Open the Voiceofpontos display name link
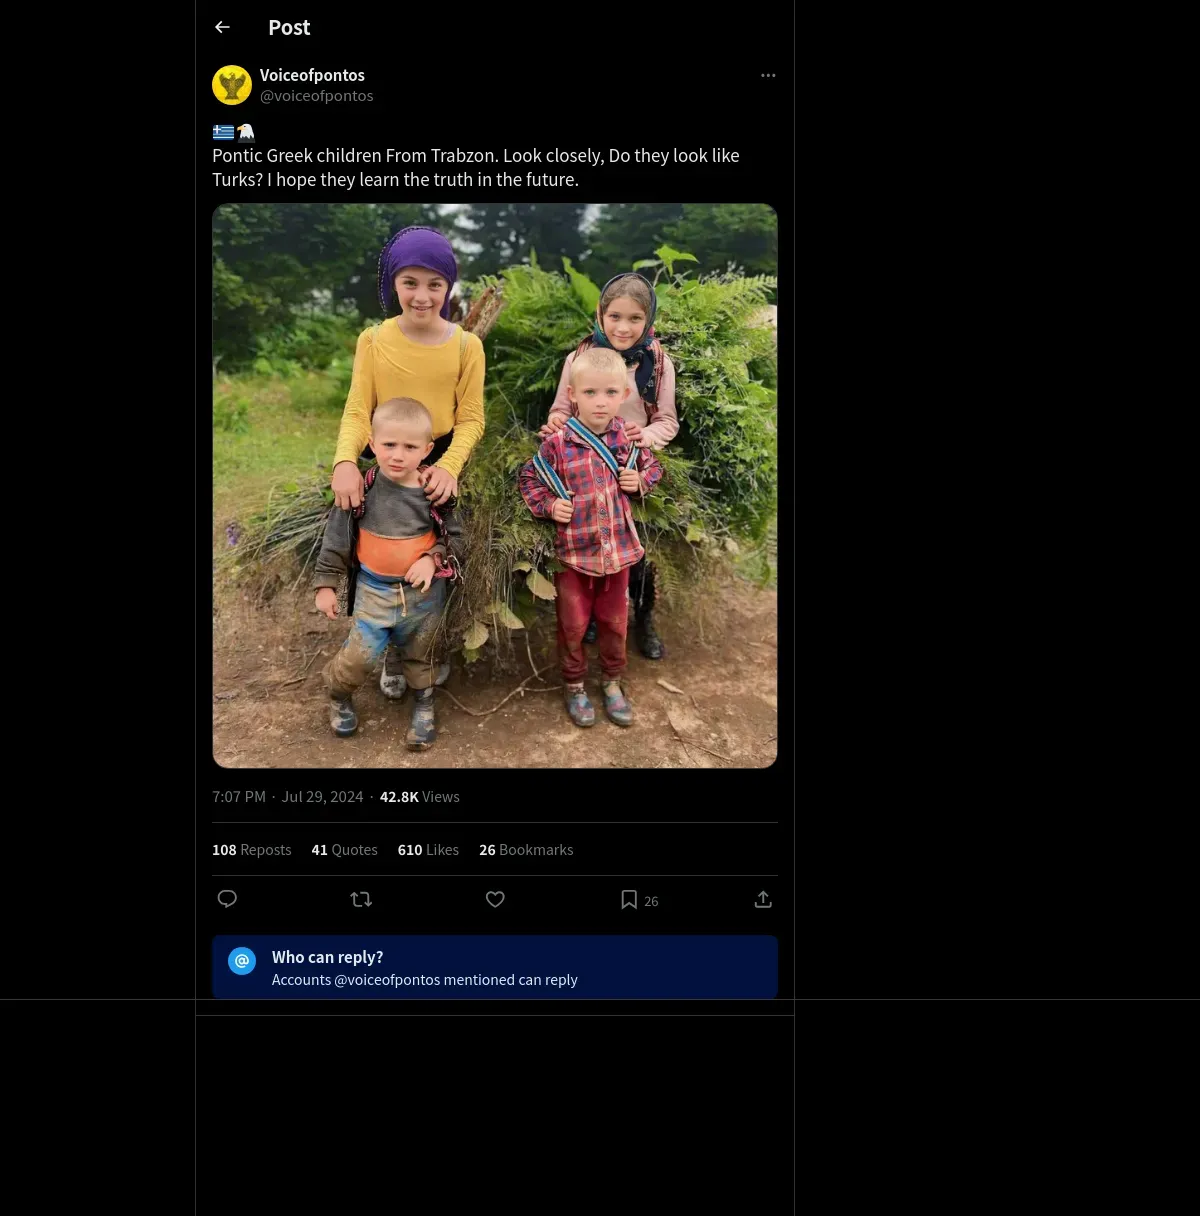 [x=312, y=75]
